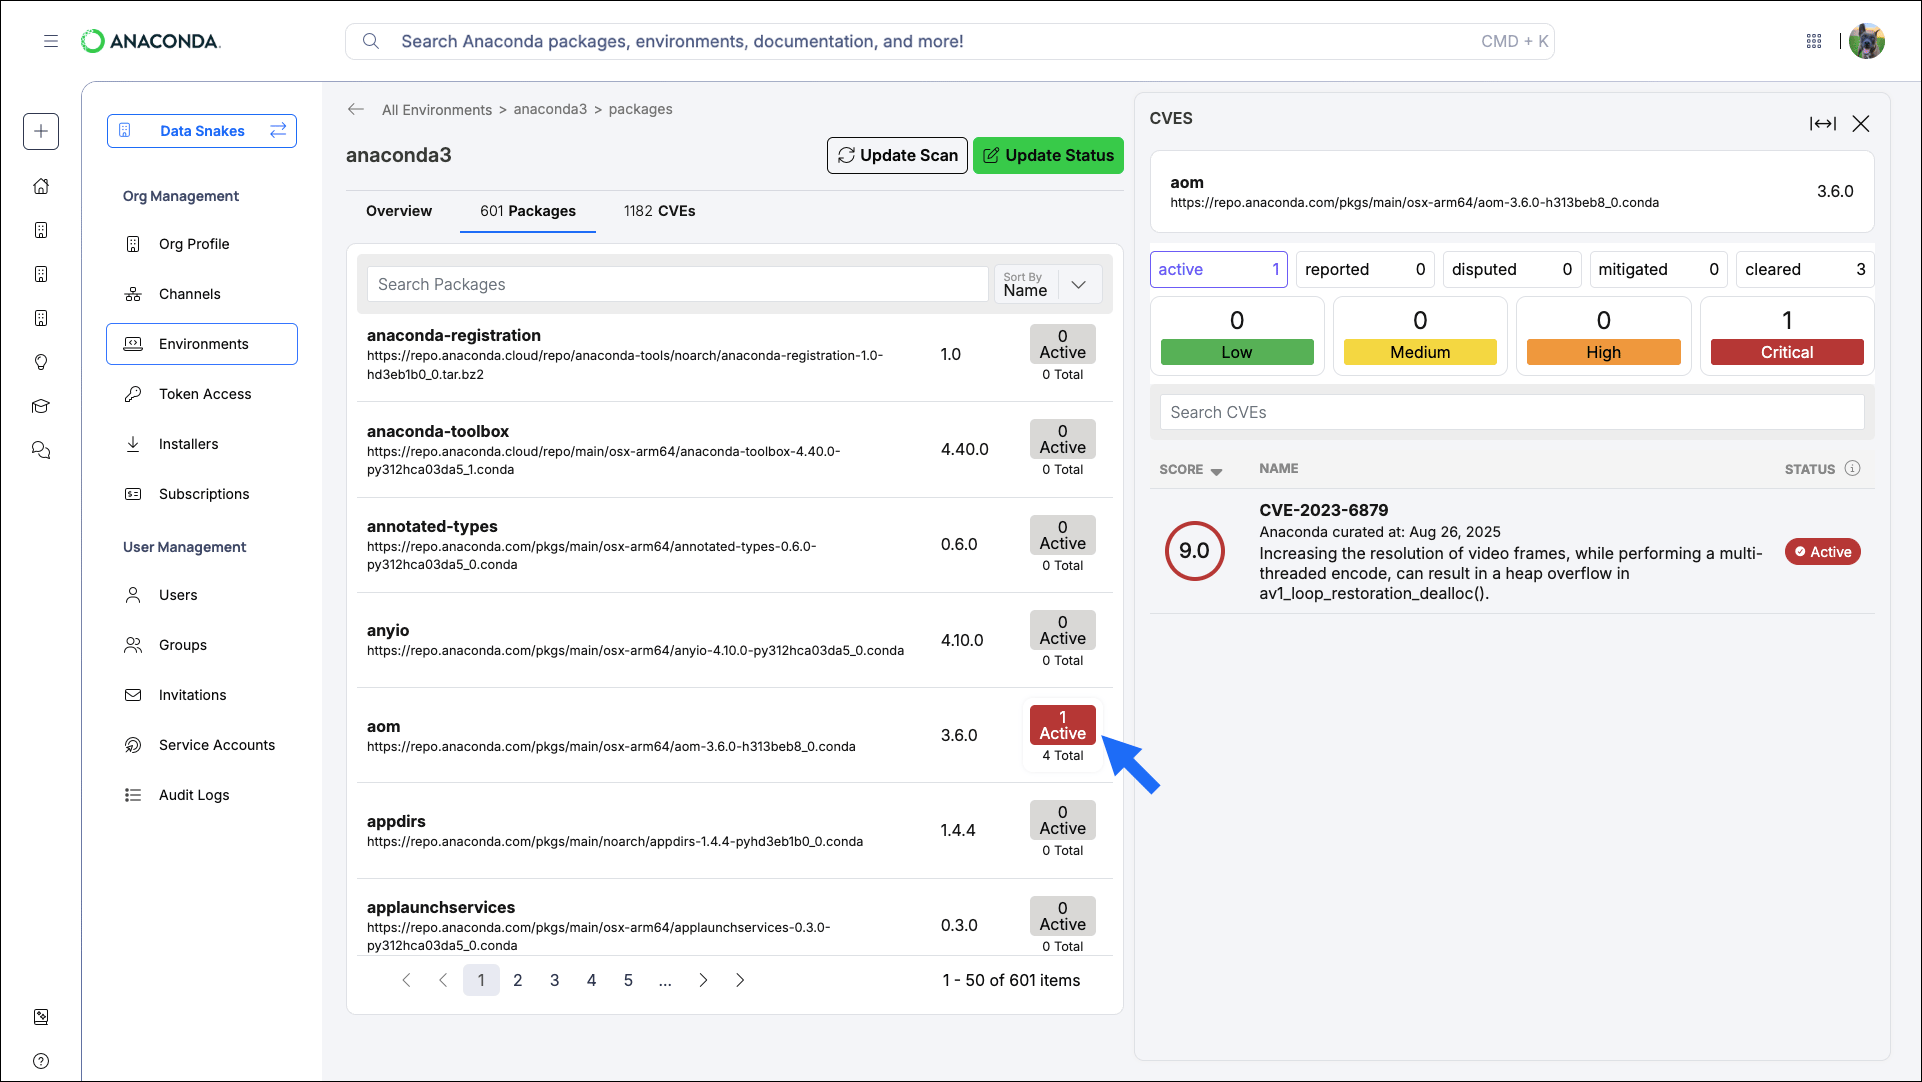Open Org Profile in sidebar
The width and height of the screenshot is (1922, 1082).
click(202, 244)
